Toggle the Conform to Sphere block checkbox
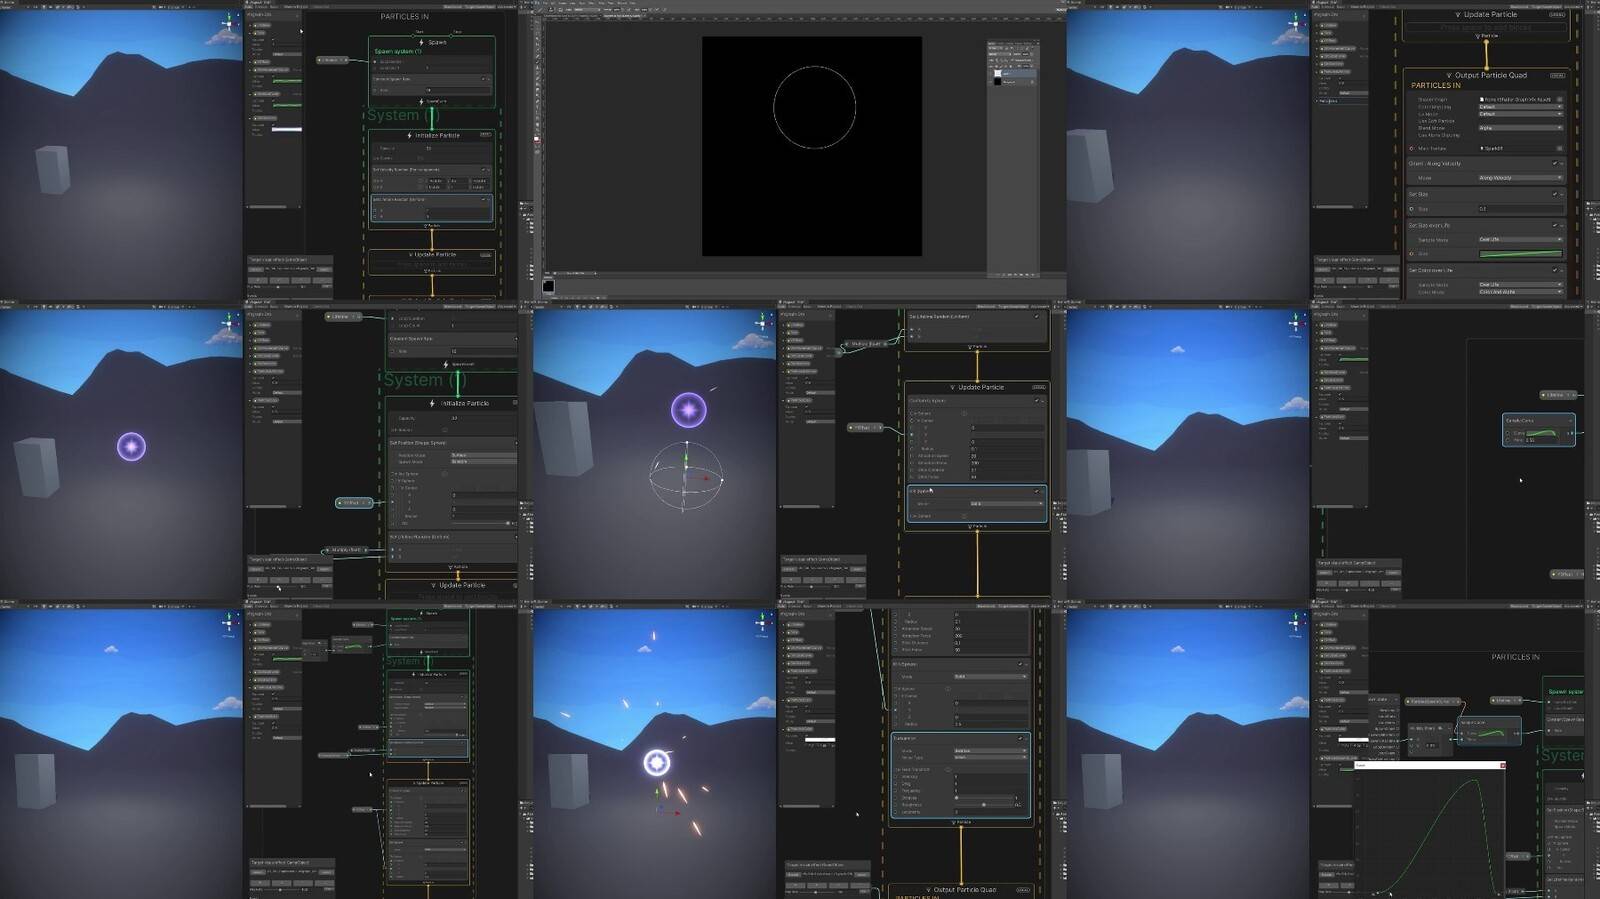The width and height of the screenshot is (1600, 899). [1036, 401]
